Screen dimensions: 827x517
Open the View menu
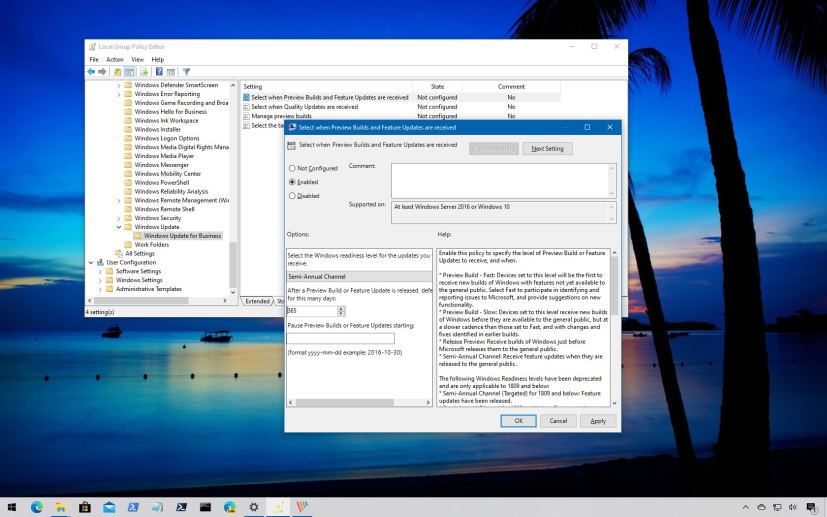pos(137,60)
